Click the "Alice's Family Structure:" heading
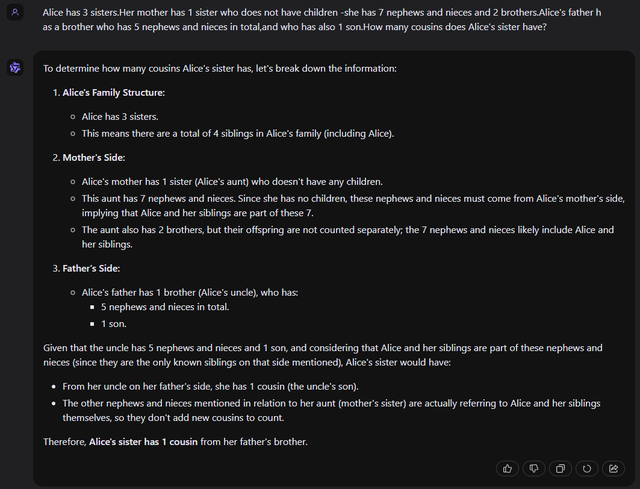 coord(114,93)
